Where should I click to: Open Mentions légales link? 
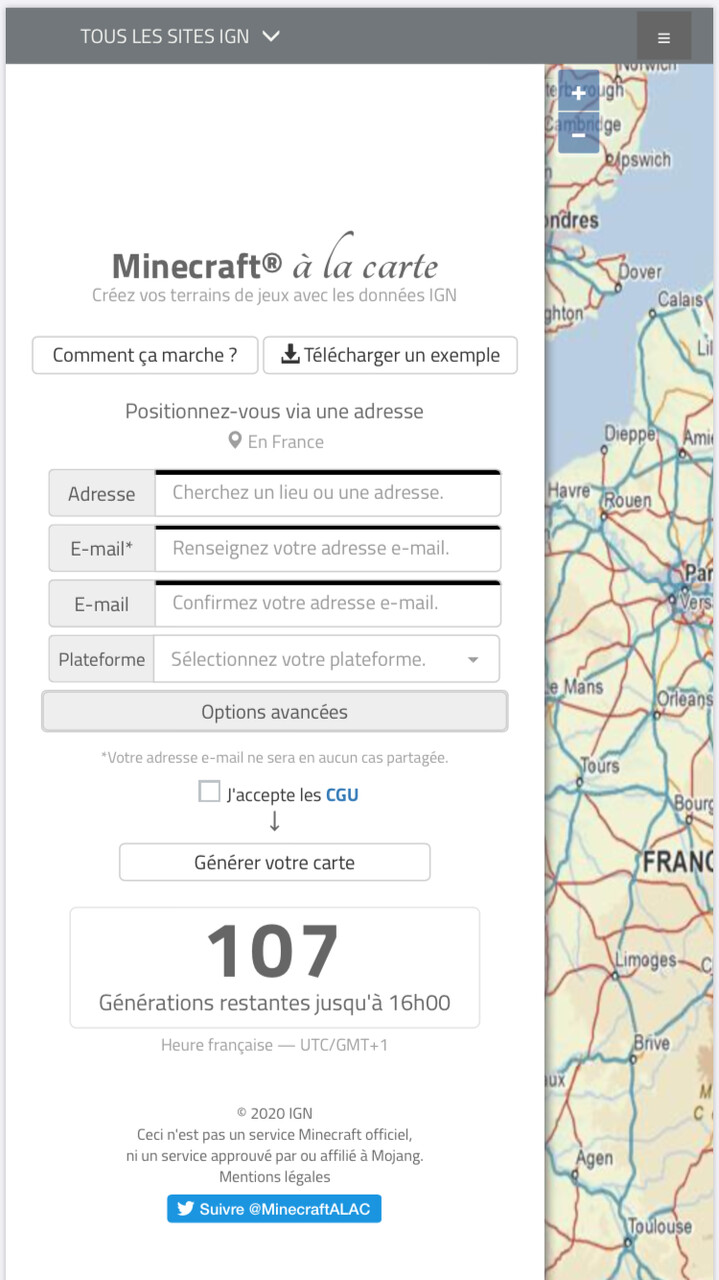pyautogui.click(x=274, y=1177)
